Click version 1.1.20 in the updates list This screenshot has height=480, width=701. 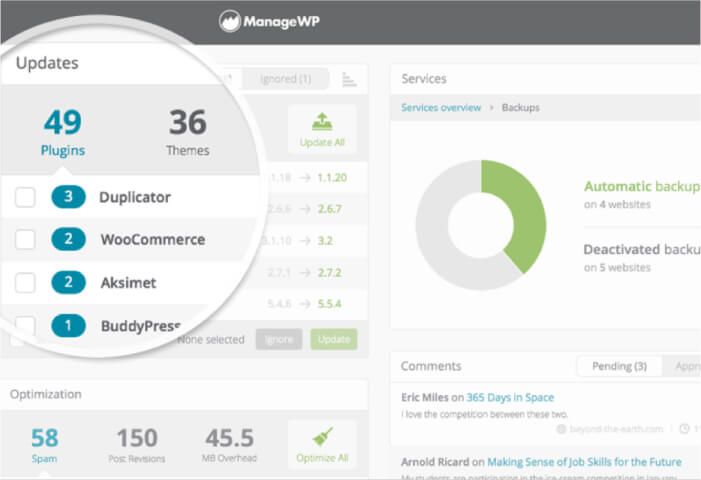click(x=332, y=177)
